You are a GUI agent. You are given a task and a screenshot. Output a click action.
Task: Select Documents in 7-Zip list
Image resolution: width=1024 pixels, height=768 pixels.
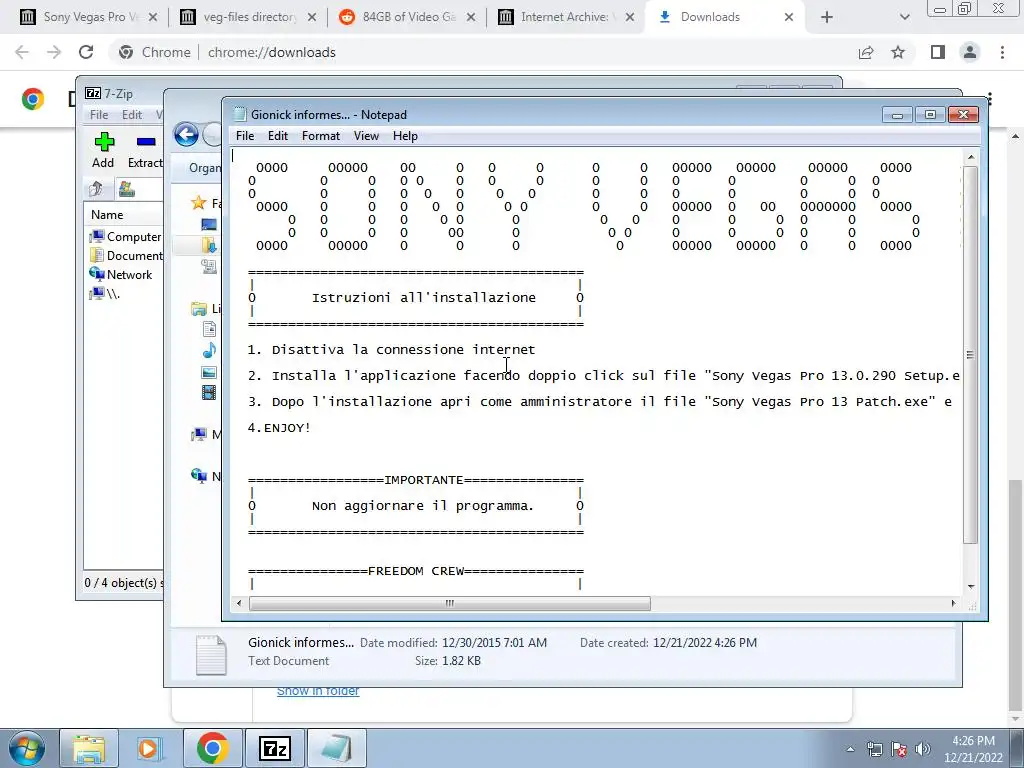[125, 255]
